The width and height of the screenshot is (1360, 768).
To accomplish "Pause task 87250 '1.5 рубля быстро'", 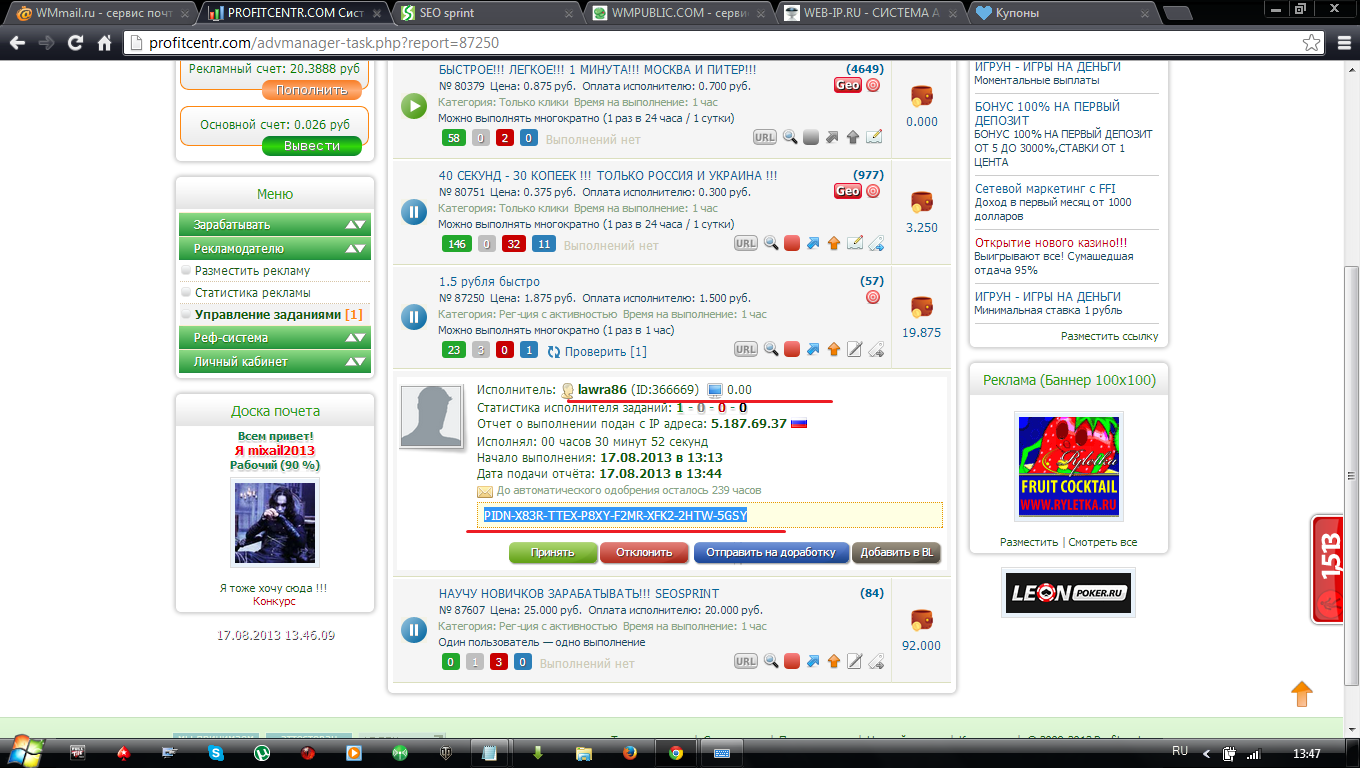I will click(x=414, y=318).
